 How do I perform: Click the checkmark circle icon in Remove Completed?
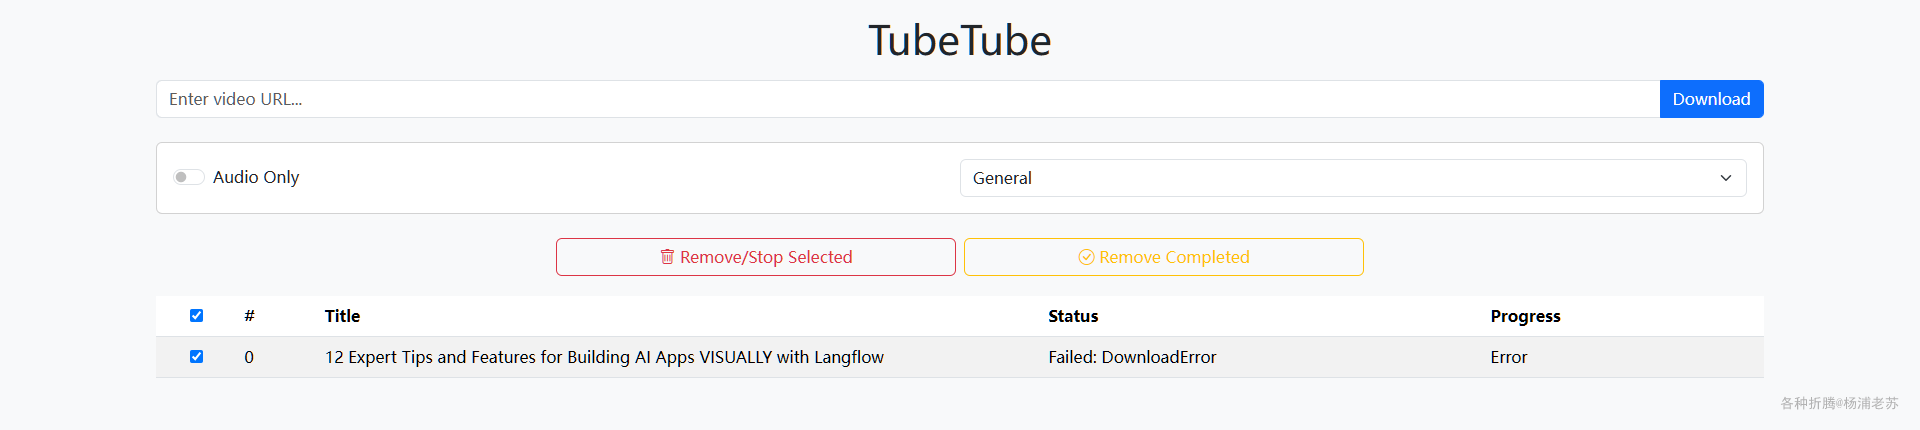1086,257
